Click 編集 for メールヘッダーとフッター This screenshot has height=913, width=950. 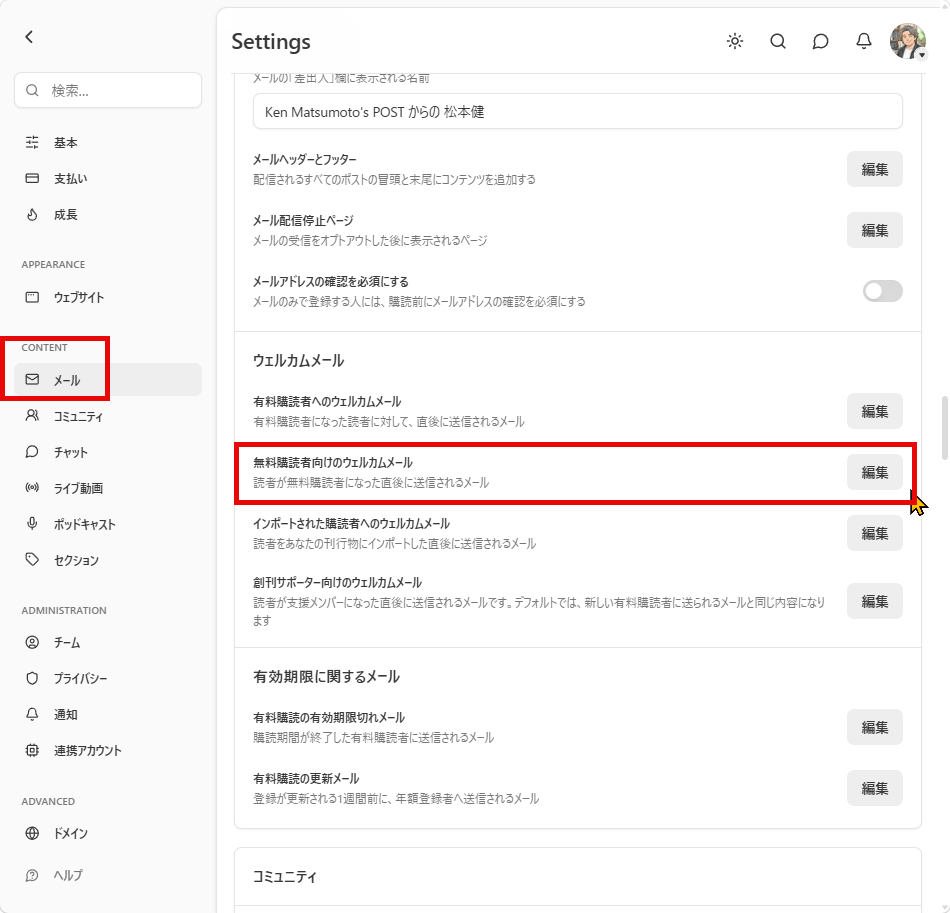tap(874, 169)
